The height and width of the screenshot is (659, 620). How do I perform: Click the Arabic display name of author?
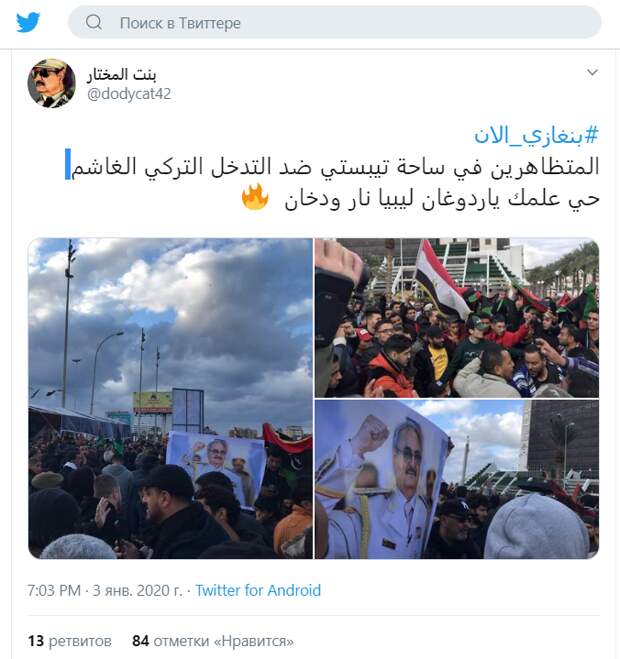click(x=121, y=75)
